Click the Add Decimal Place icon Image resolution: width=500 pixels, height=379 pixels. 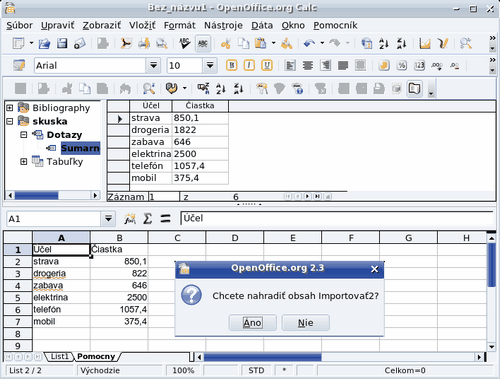[437, 65]
